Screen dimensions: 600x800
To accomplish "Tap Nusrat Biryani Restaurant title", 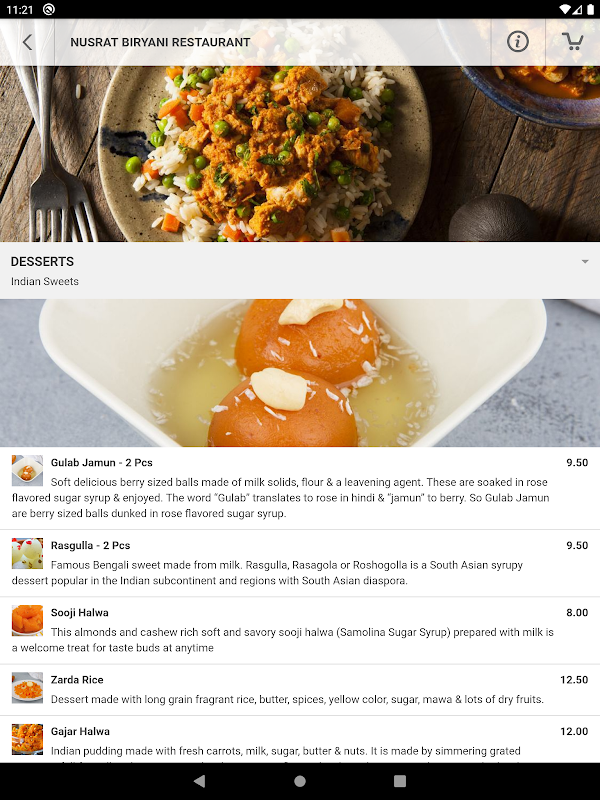I will 160,42.
